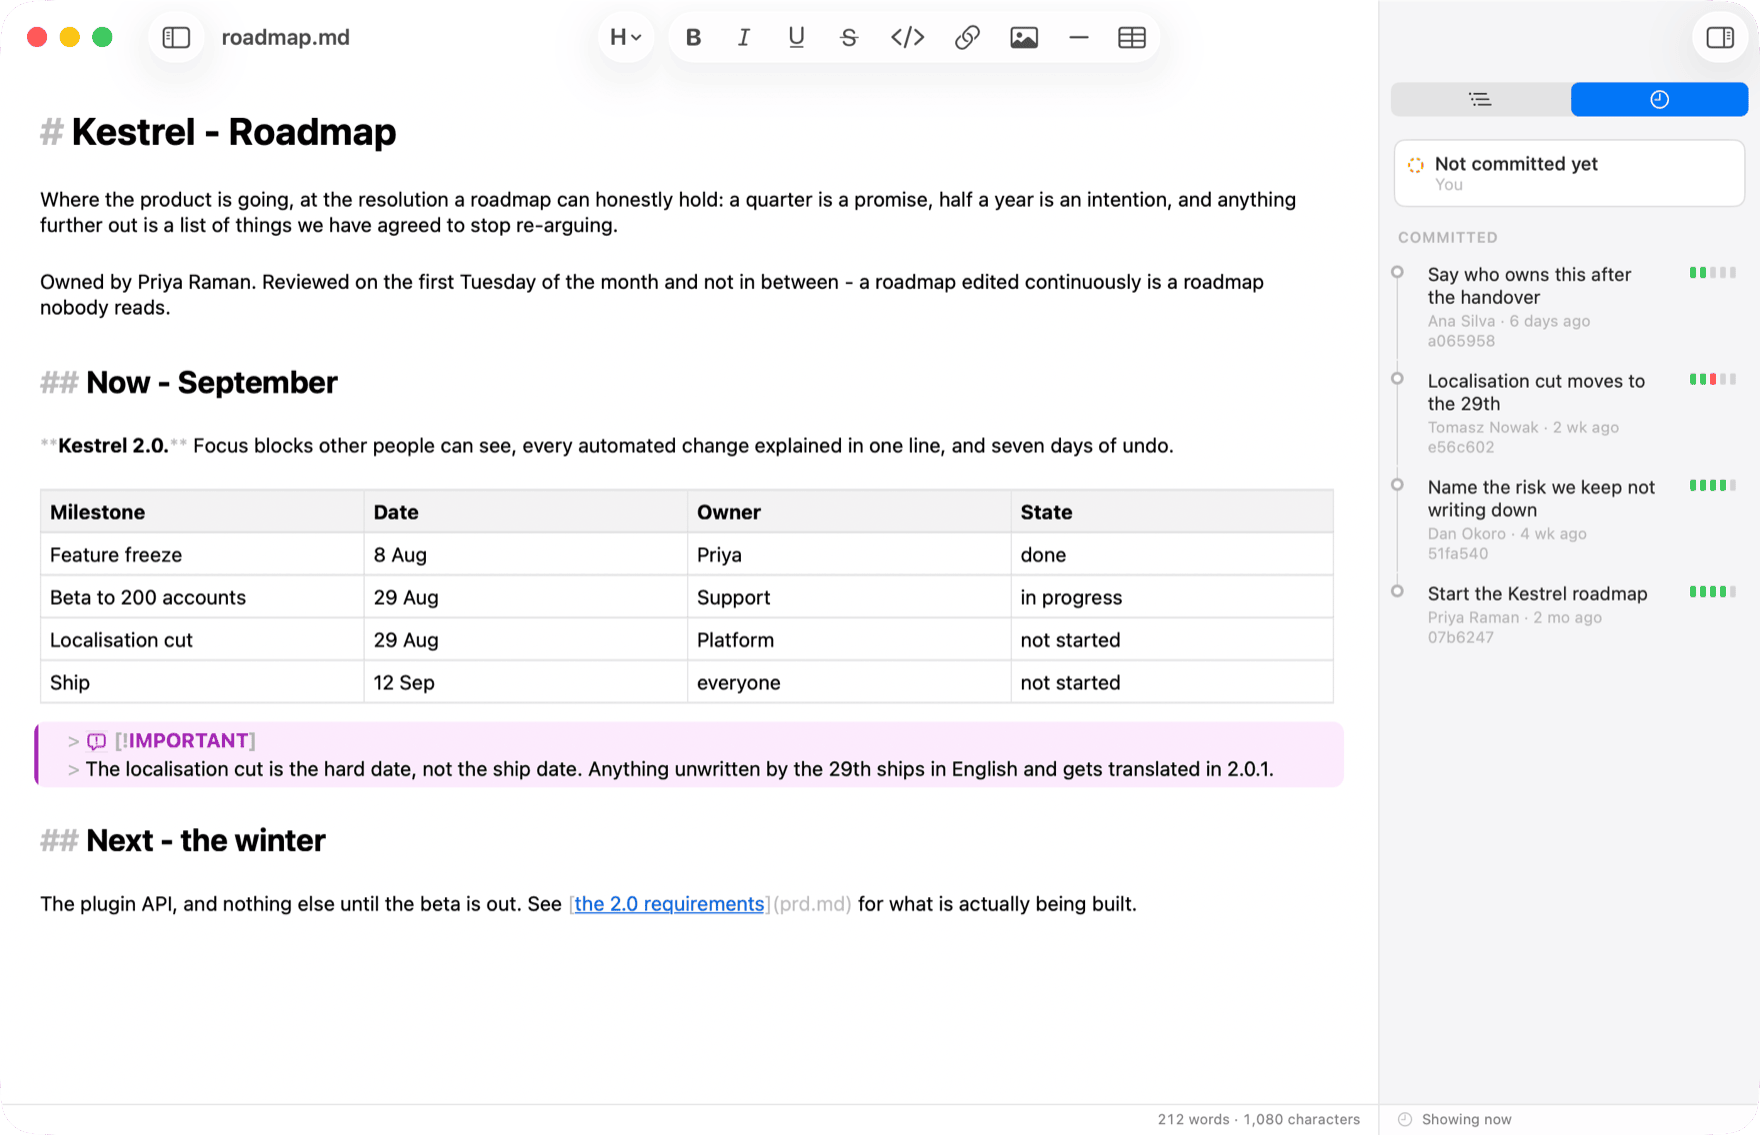Click the 'Ship' milestone cell
The width and height of the screenshot is (1760, 1135).
[x=202, y=683]
